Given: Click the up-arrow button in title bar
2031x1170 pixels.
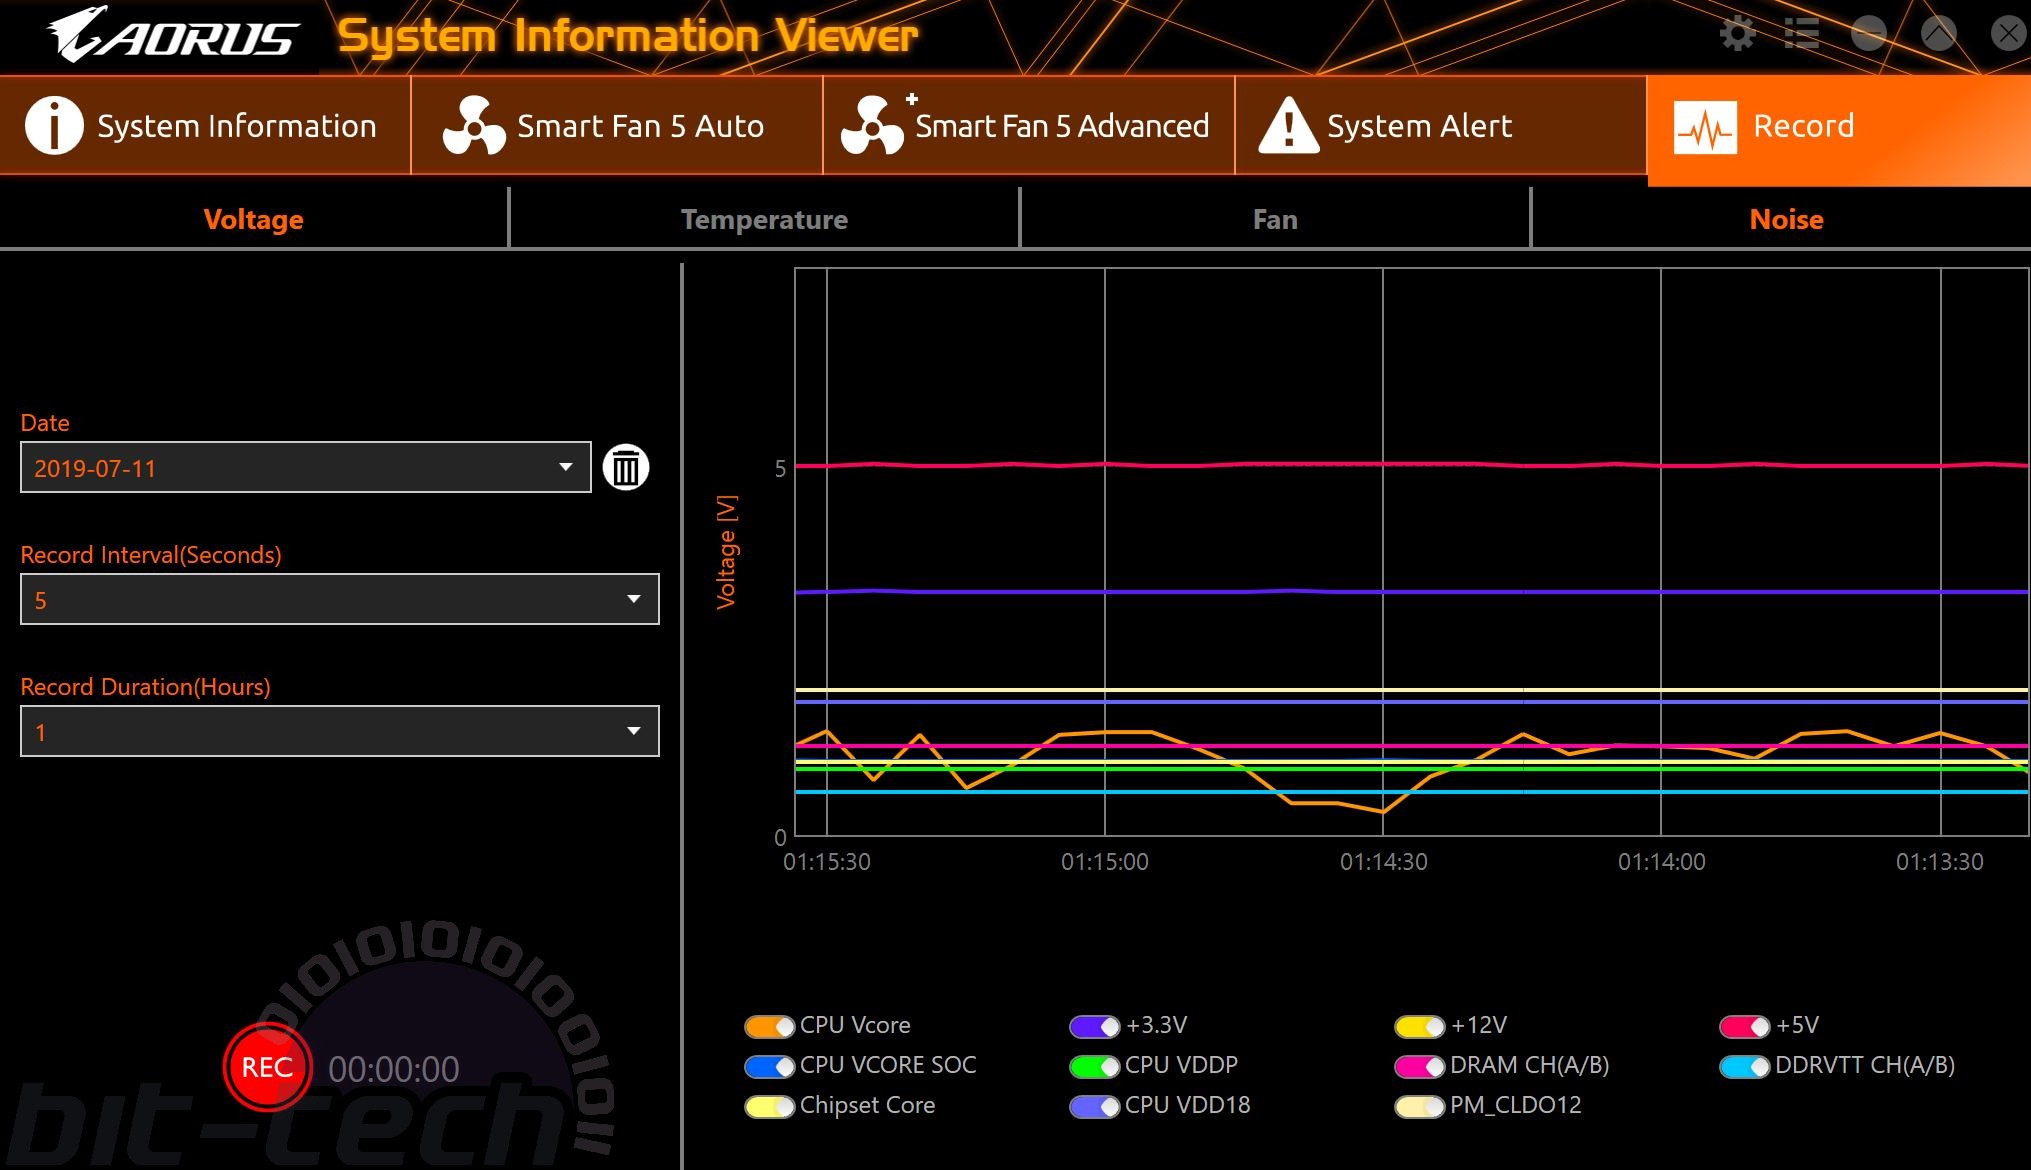Looking at the screenshot, I should (x=1939, y=34).
